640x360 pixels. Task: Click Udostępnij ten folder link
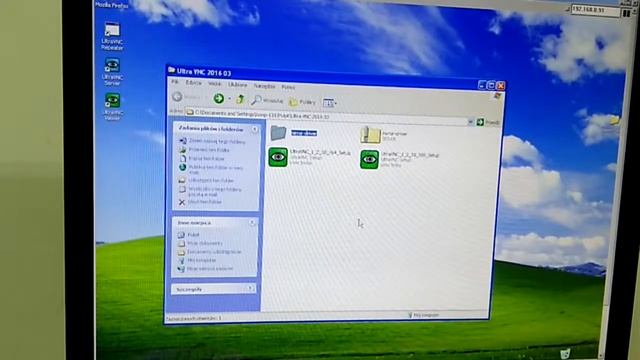(x=211, y=180)
